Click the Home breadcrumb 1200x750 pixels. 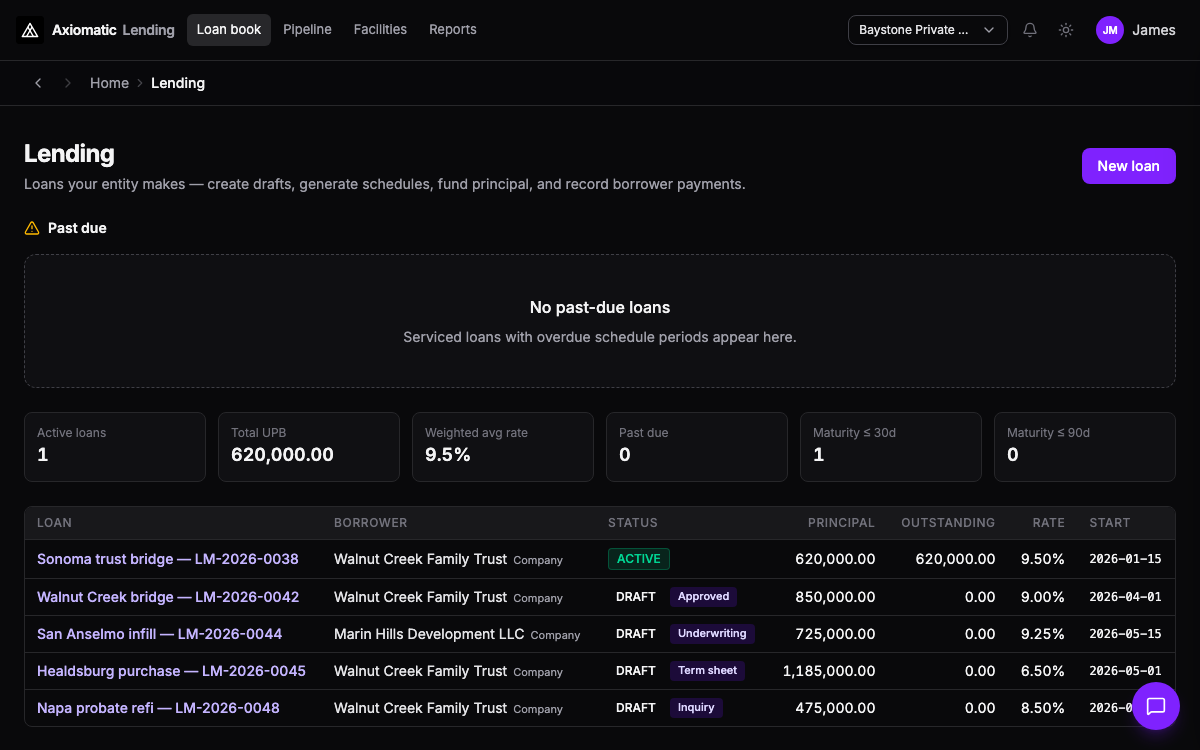109,83
